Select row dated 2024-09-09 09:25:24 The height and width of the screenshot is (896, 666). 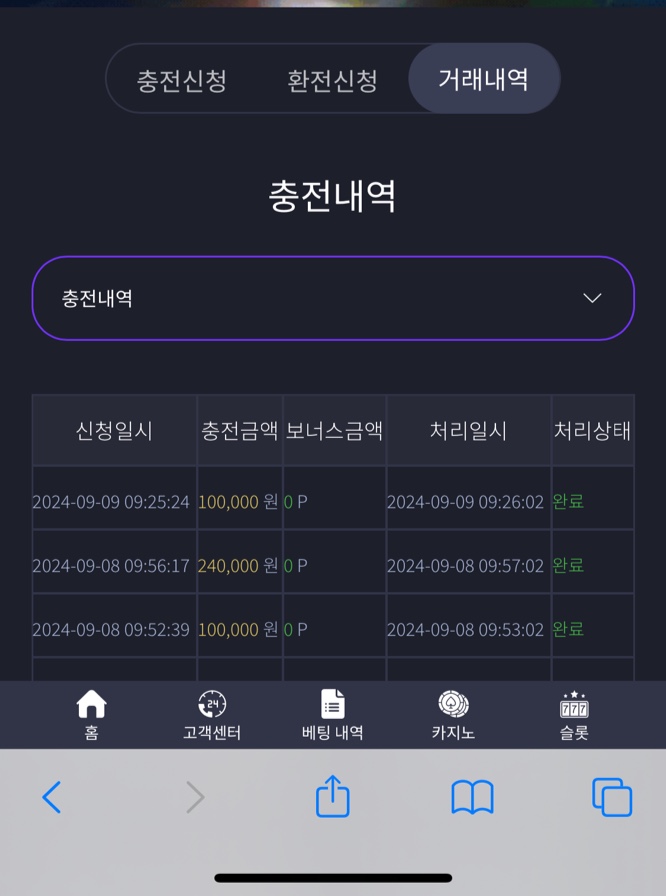pos(333,501)
